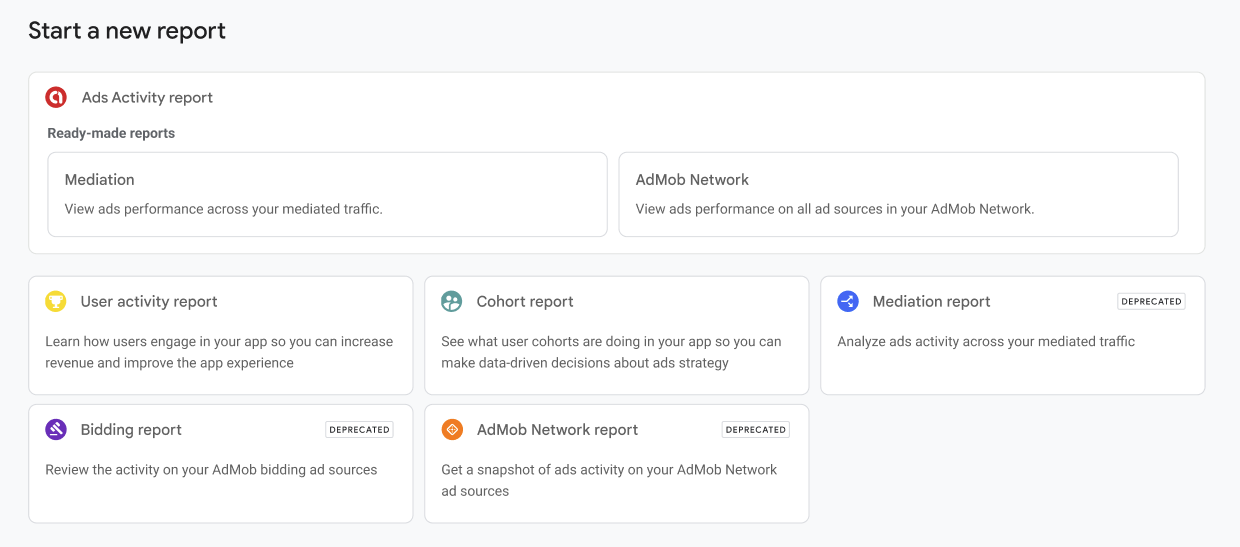Open the AdMob Network report title
The height and width of the screenshot is (547, 1240).
[x=557, y=429]
